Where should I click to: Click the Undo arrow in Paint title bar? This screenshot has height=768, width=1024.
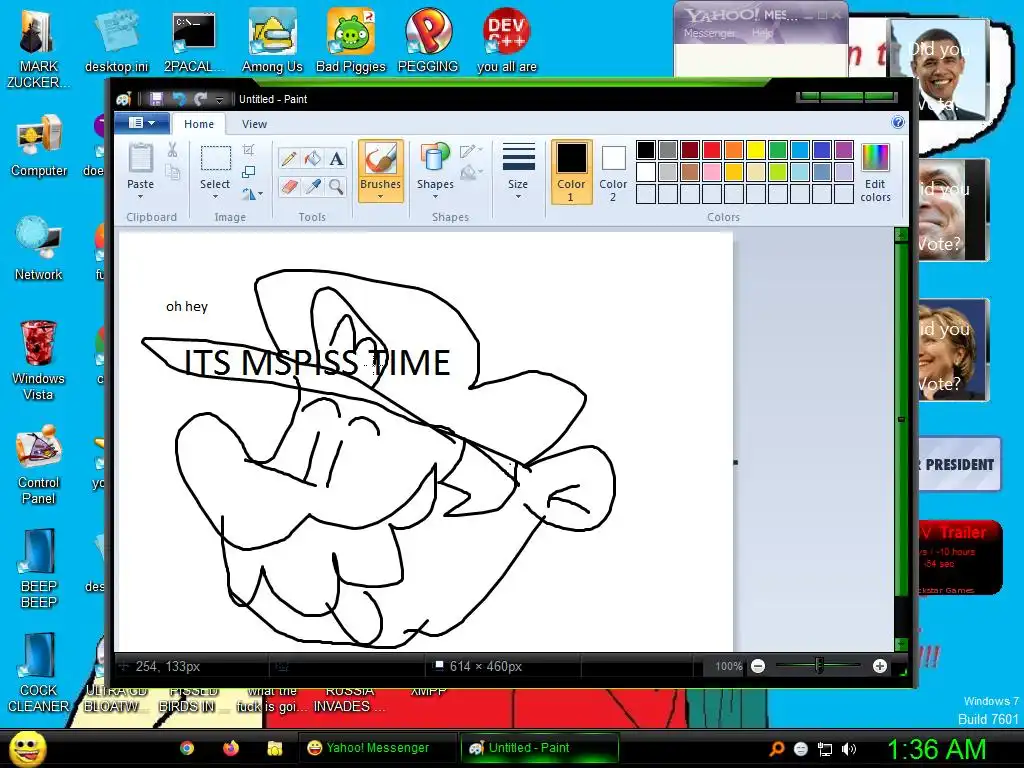[178, 99]
